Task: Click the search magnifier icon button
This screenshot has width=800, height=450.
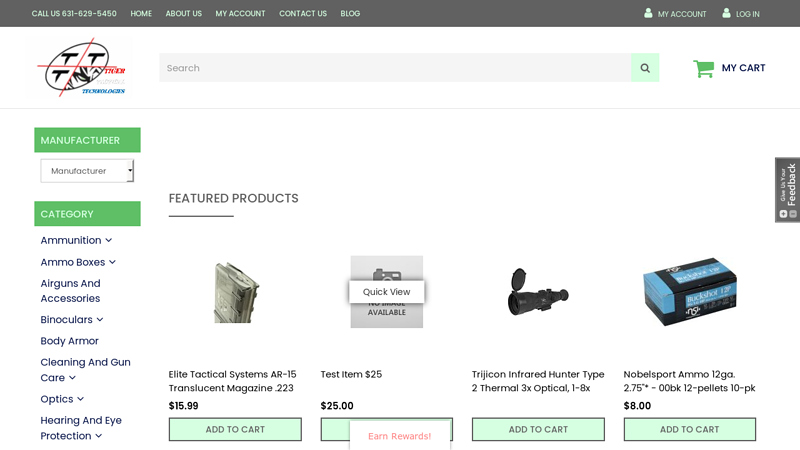Action: [645, 68]
